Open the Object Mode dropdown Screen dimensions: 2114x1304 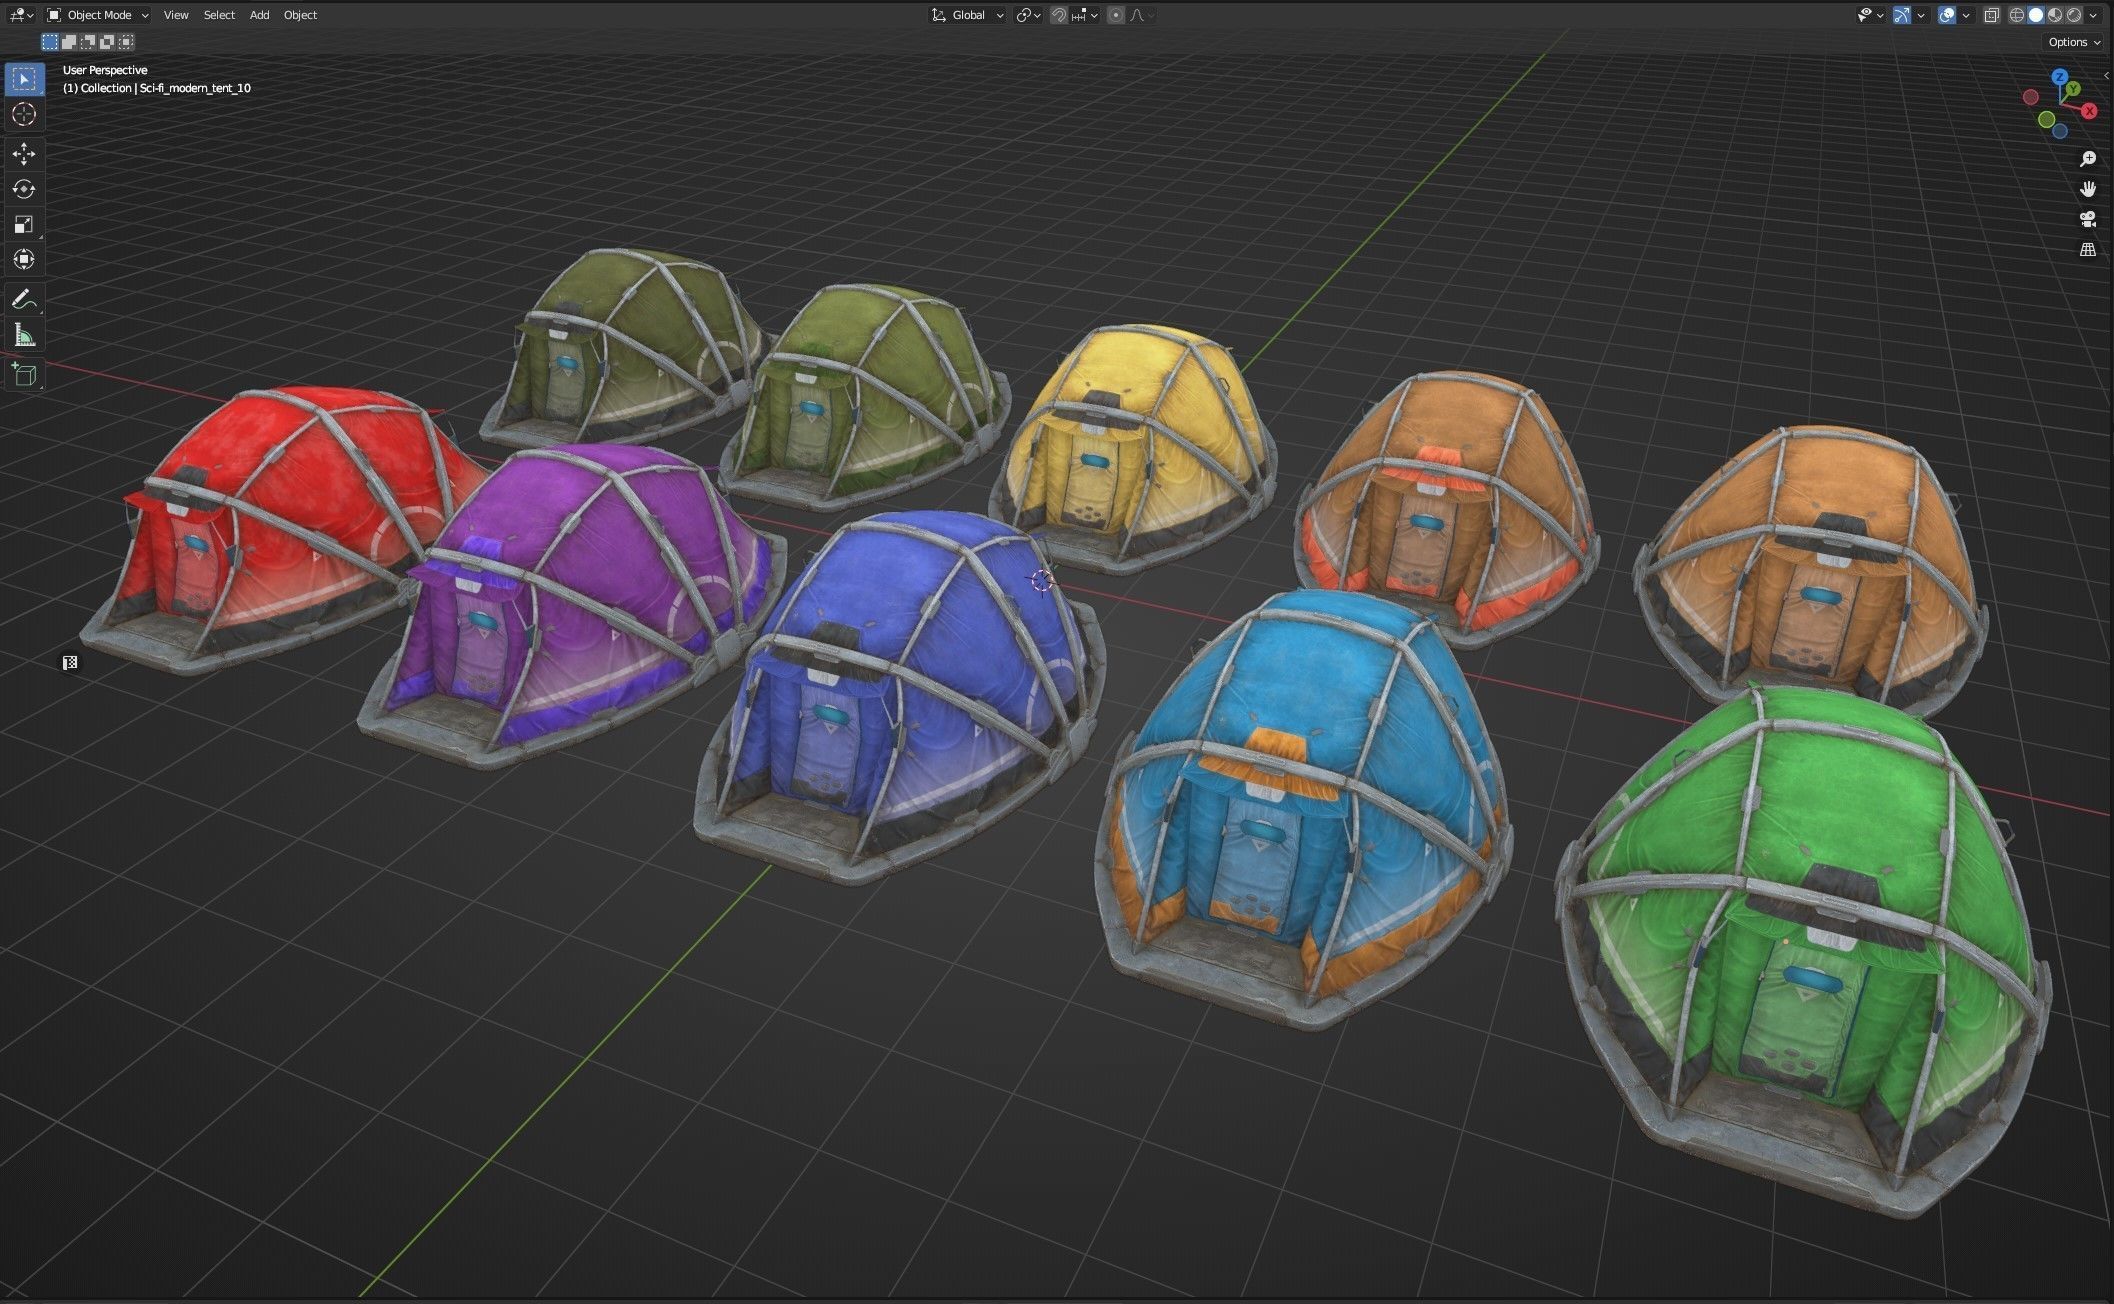98,15
